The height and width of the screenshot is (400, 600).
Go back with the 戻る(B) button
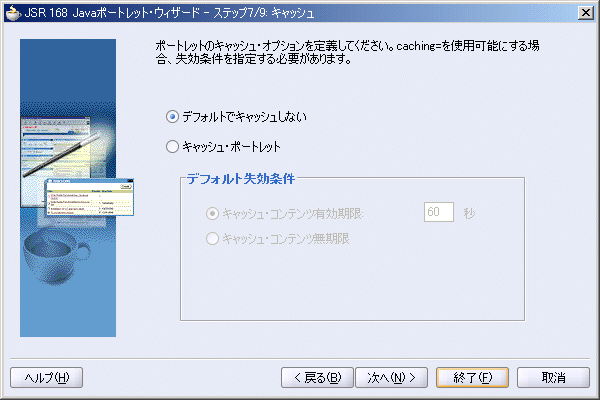point(317,378)
